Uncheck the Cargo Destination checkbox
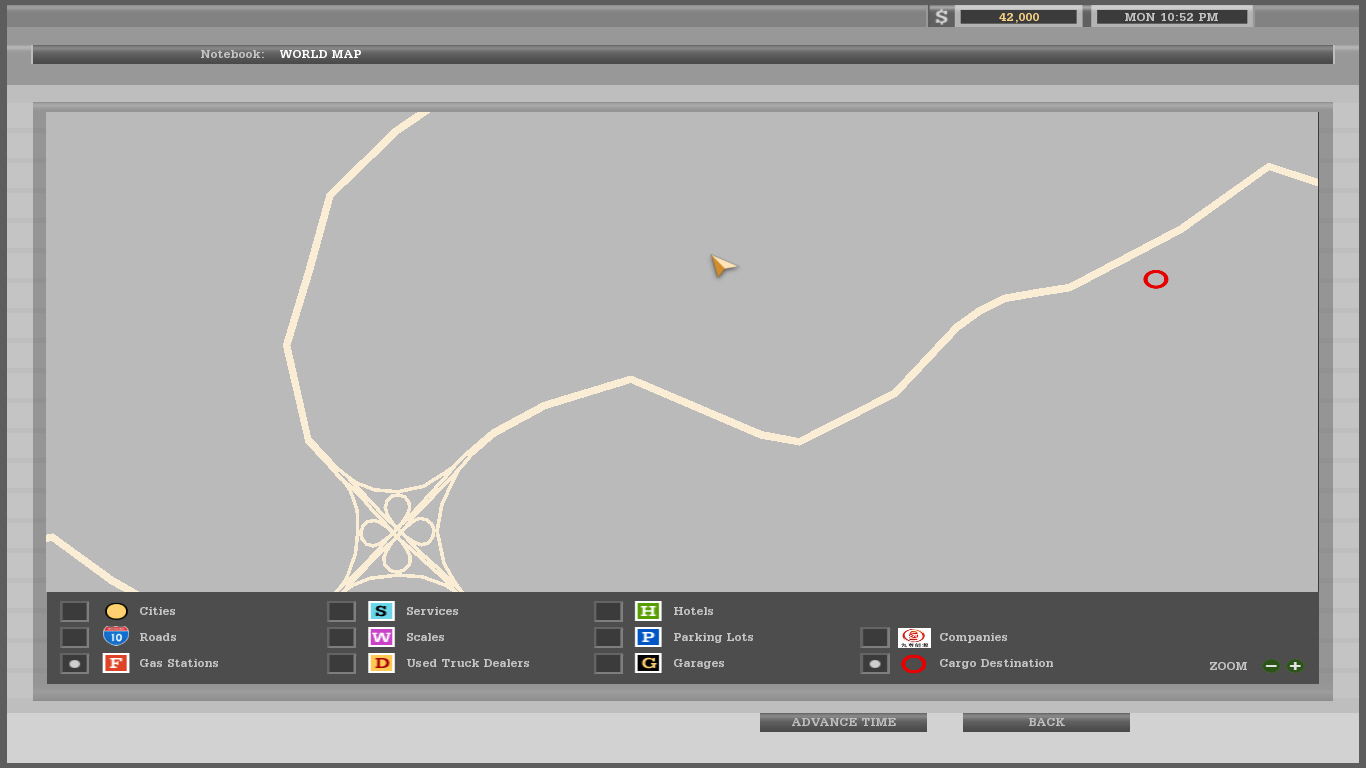 click(x=875, y=663)
